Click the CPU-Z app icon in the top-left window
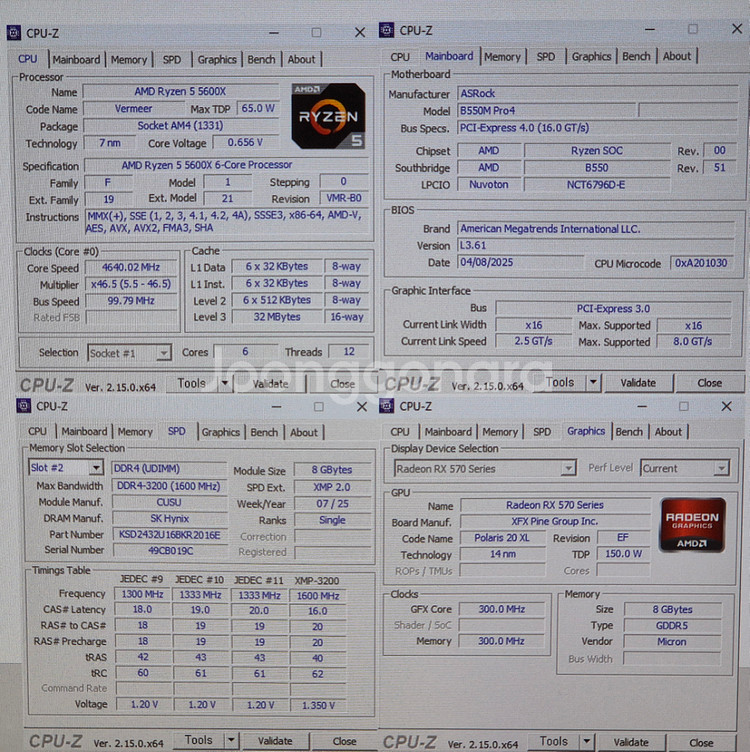The height and width of the screenshot is (752, 750). pyautogui.click(x=13, y=33)
